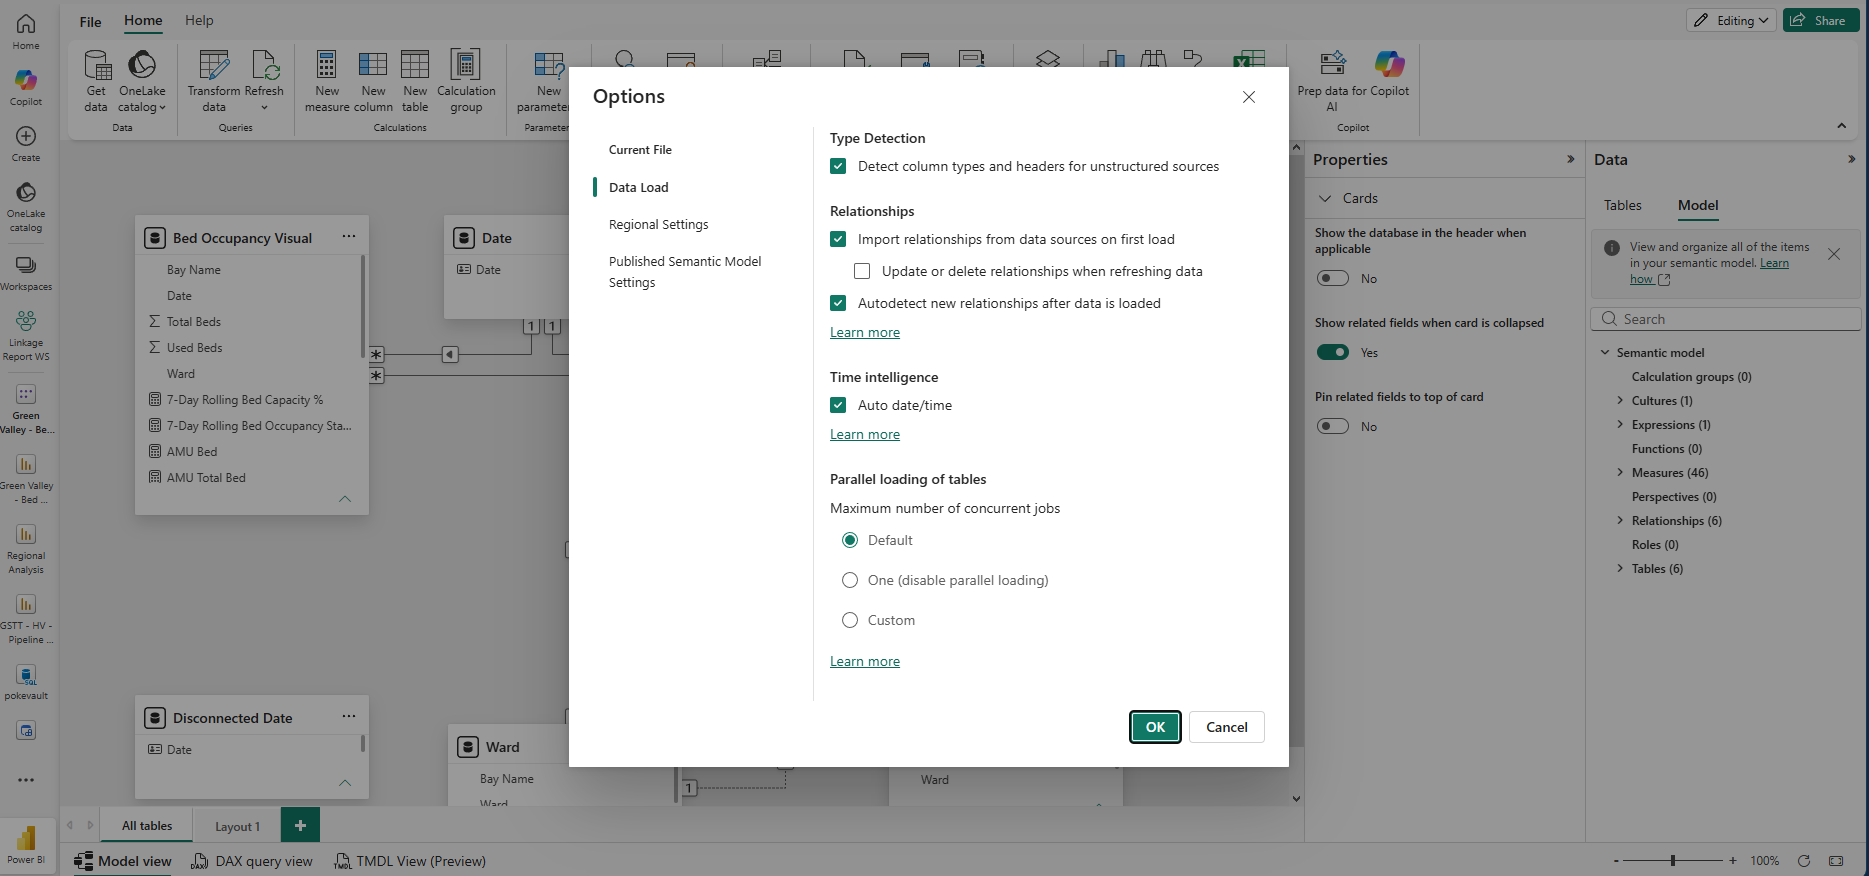Screen dimensions: 1869x876
Task: Open Disconnected Date table more options
Action: [349, 716]
